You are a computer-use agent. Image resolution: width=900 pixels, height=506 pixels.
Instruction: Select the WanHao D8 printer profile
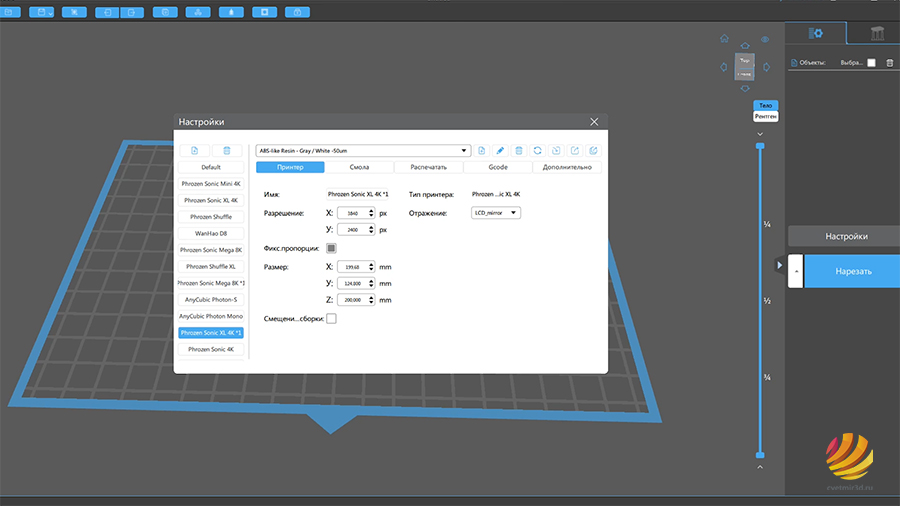click(211, 233)
